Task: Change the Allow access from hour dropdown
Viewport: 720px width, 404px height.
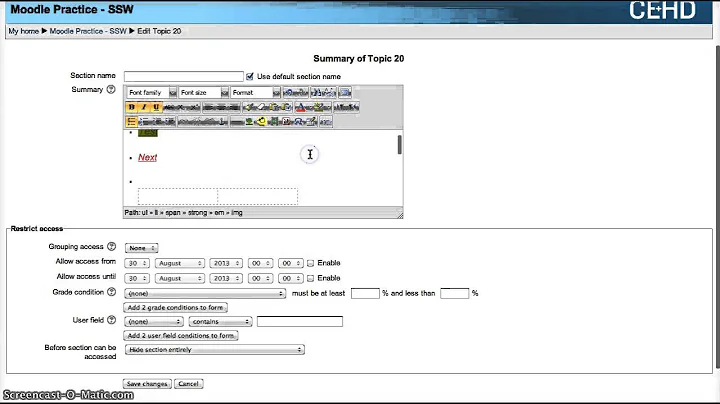Action: (x=260, y=263)
